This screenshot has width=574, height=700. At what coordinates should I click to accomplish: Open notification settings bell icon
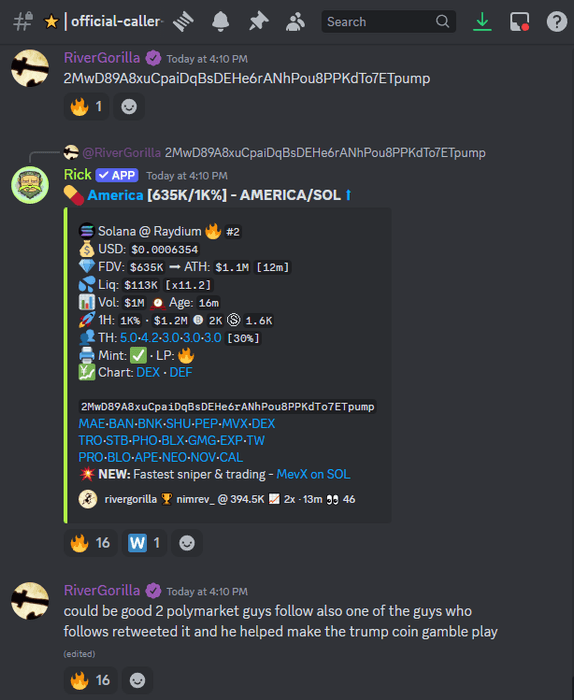[x=220, y=21]
